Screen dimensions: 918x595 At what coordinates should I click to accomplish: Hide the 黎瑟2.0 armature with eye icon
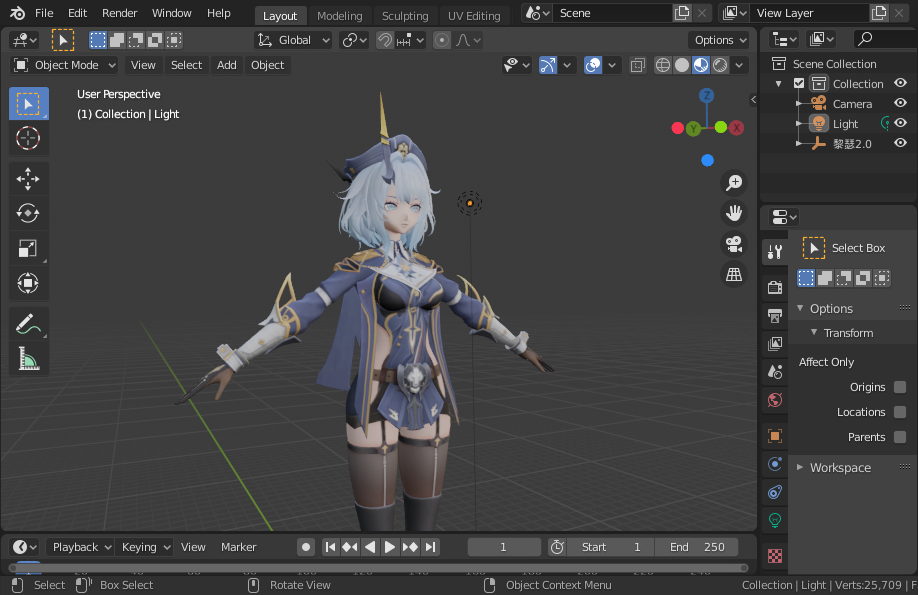coord(900,143)
